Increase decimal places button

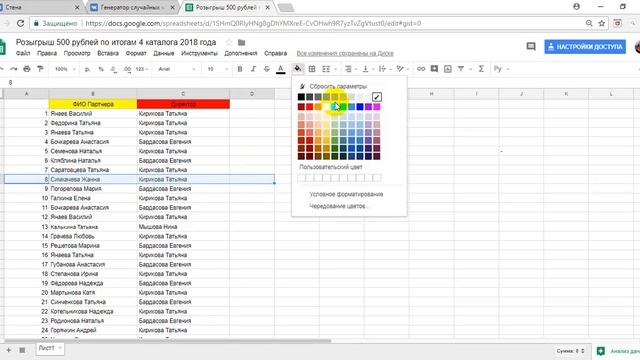(127, 69)
